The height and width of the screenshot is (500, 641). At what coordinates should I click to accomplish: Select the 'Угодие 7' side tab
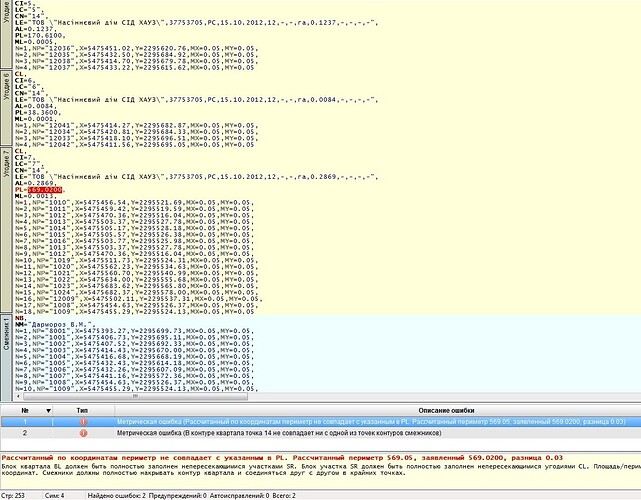[6, 230]
